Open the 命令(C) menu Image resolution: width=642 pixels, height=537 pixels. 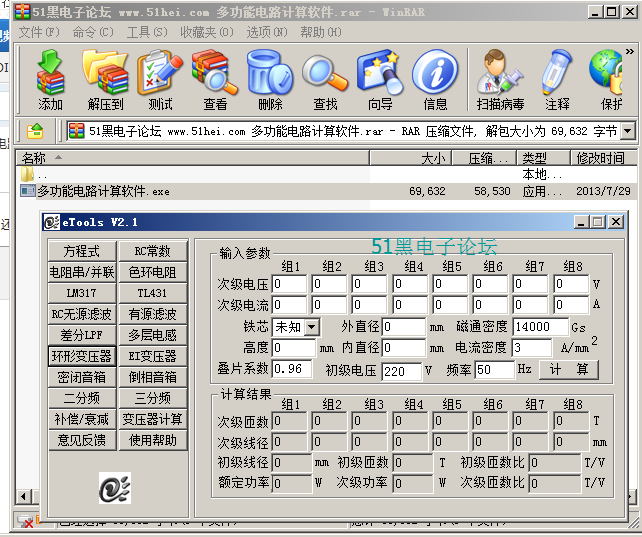pos(93,32)
